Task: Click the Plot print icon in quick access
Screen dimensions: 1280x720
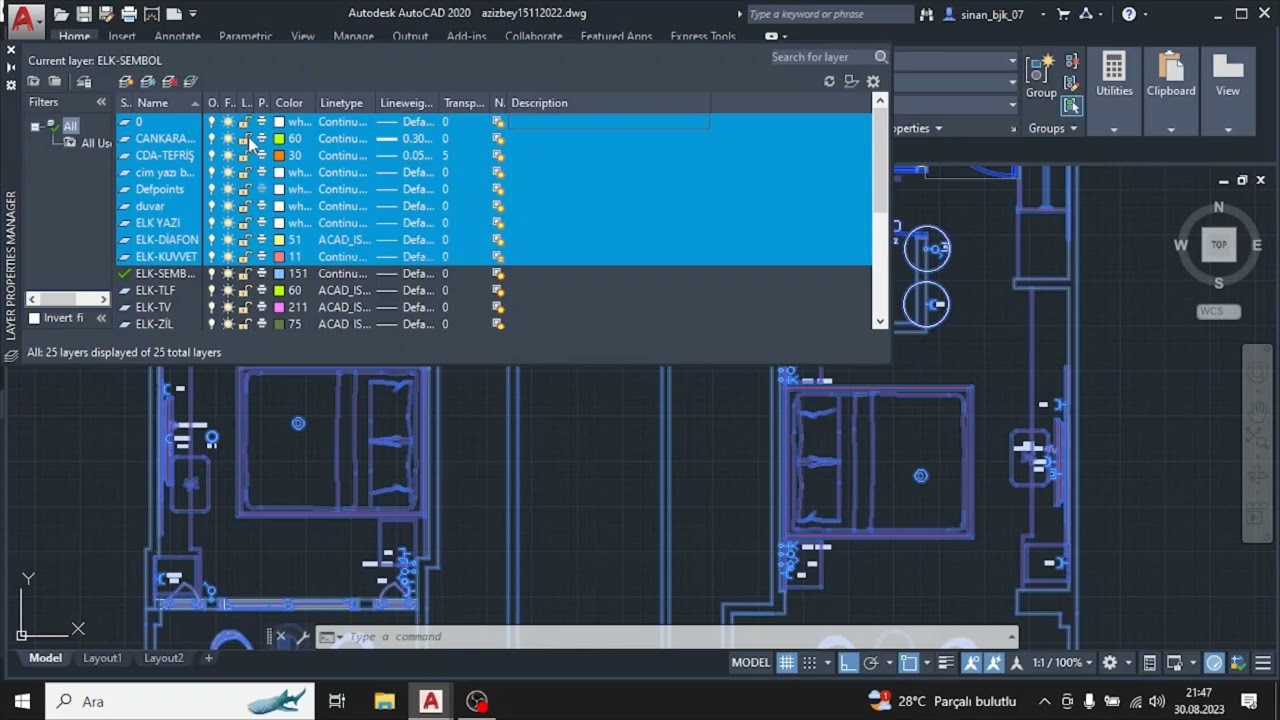Action: 129,14
